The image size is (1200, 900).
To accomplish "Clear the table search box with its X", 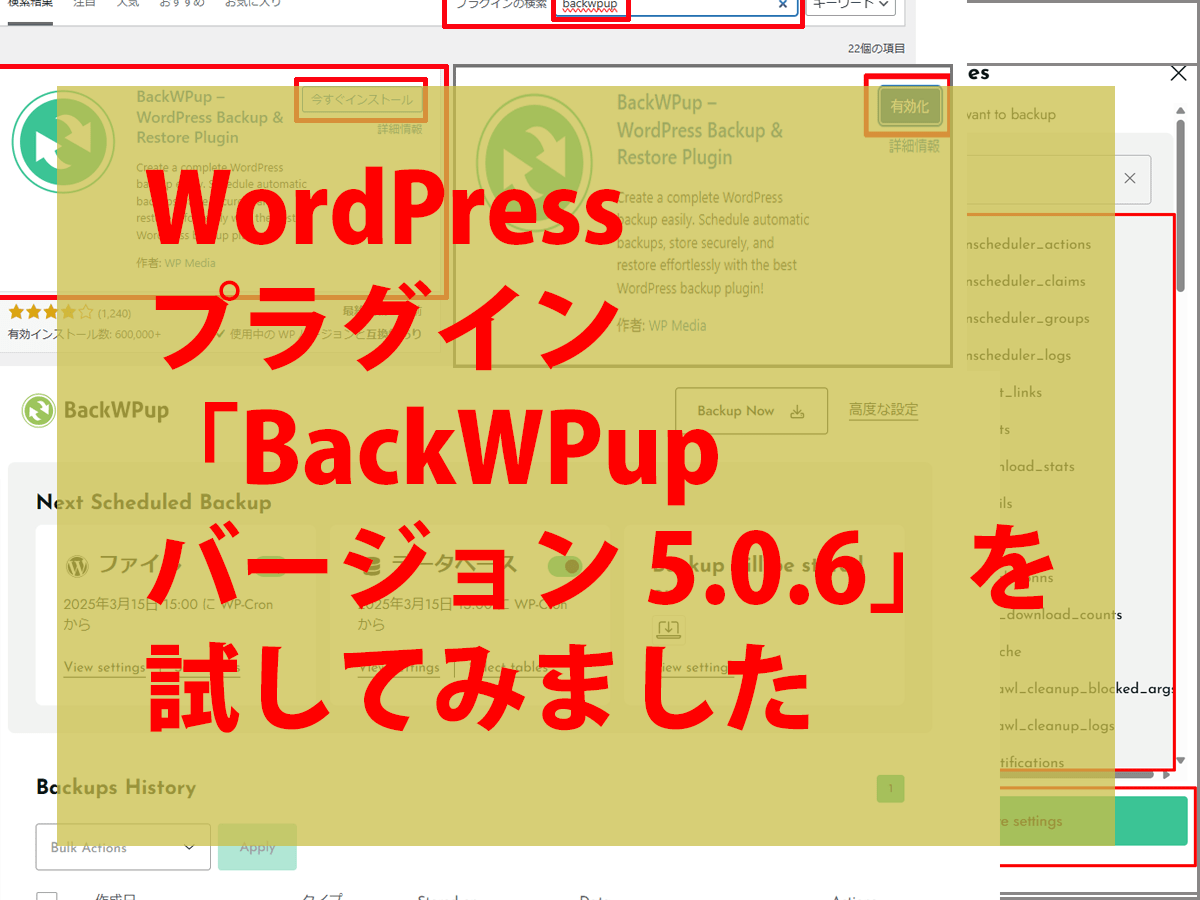I will pyautogui.click(x=1129, y=178).
